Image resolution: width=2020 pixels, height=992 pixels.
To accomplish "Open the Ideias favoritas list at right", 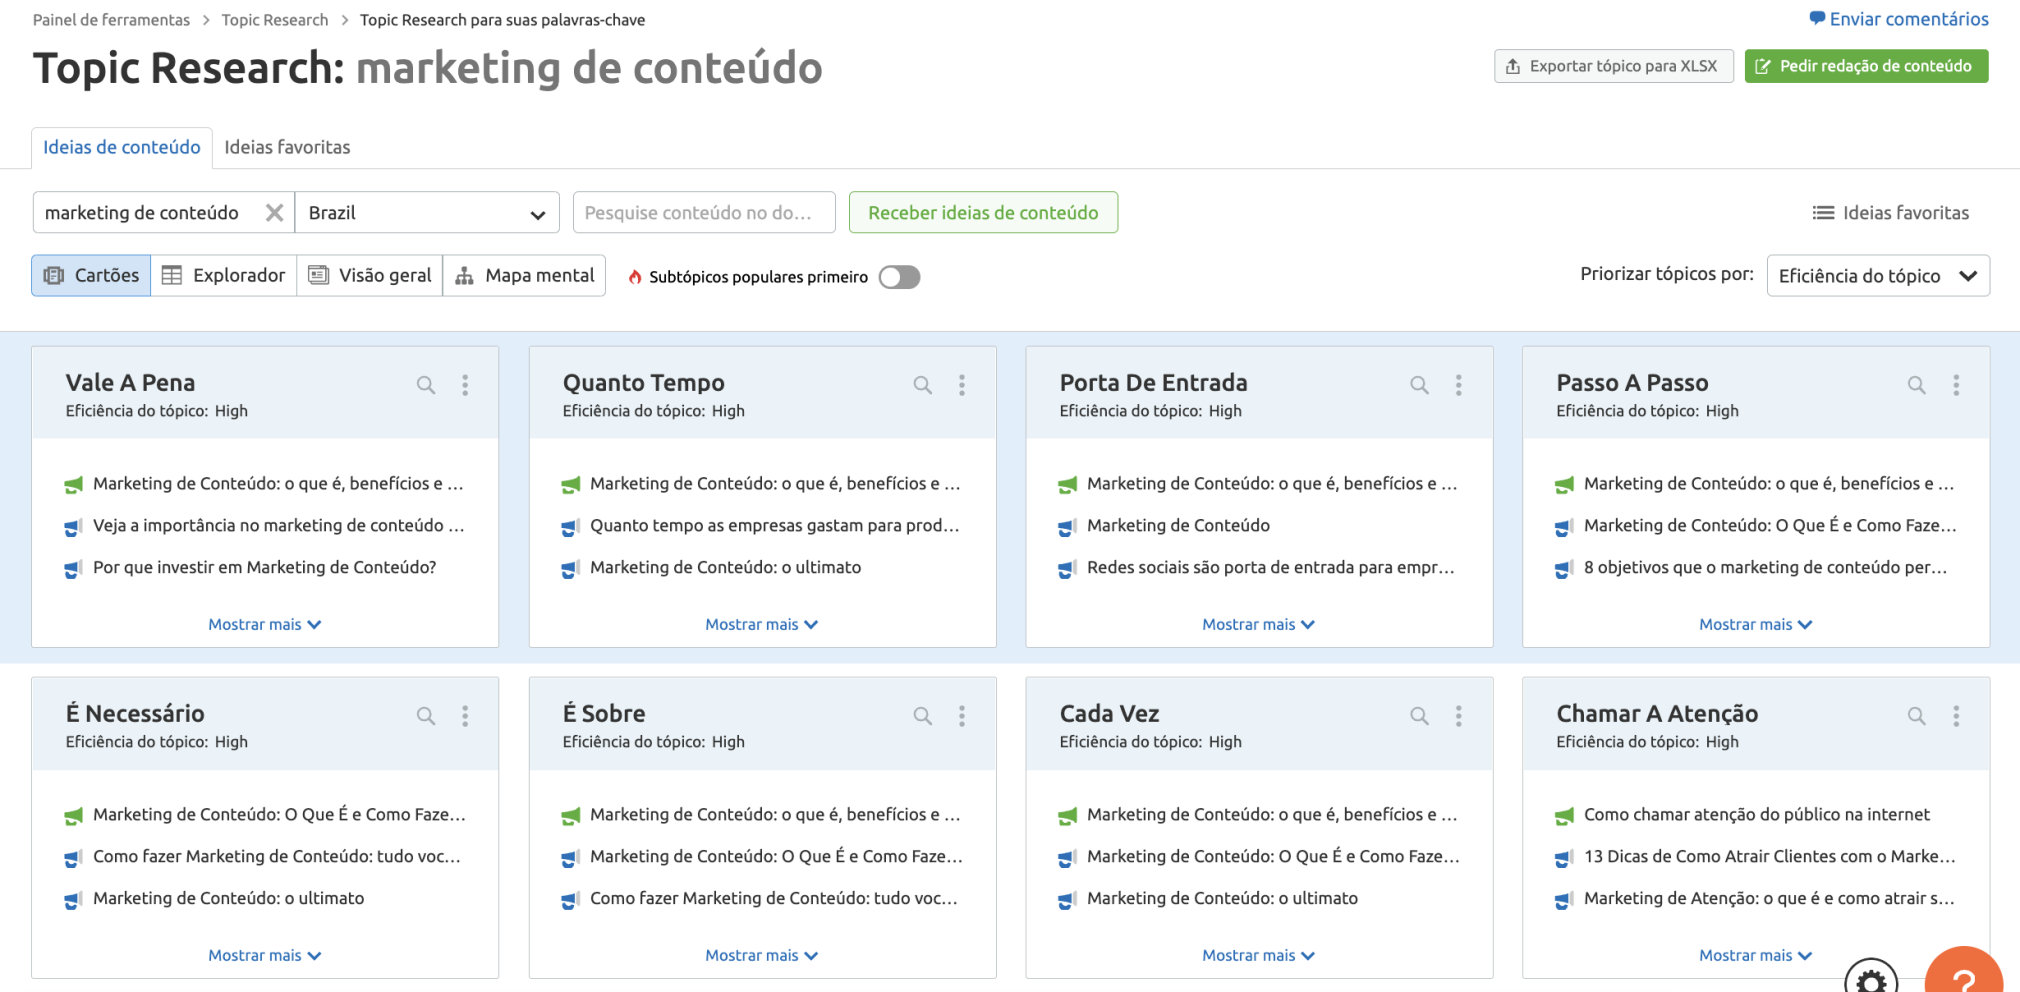I will click(1891, 213).
